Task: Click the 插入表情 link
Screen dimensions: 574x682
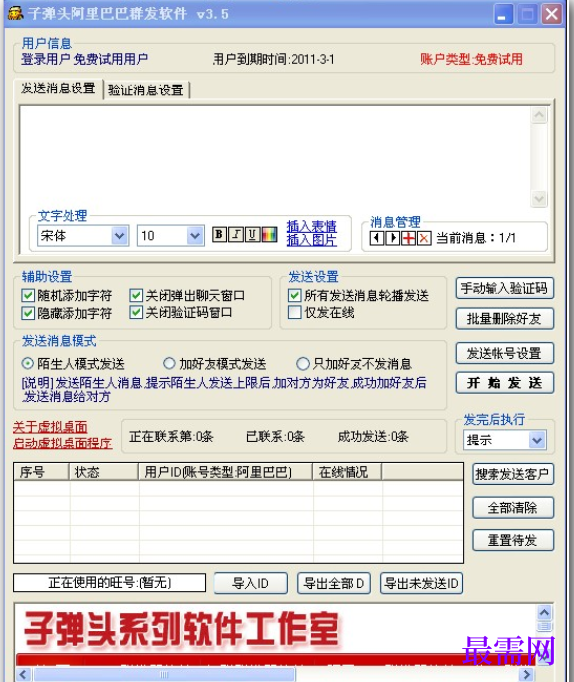Action: pos(311,226)
